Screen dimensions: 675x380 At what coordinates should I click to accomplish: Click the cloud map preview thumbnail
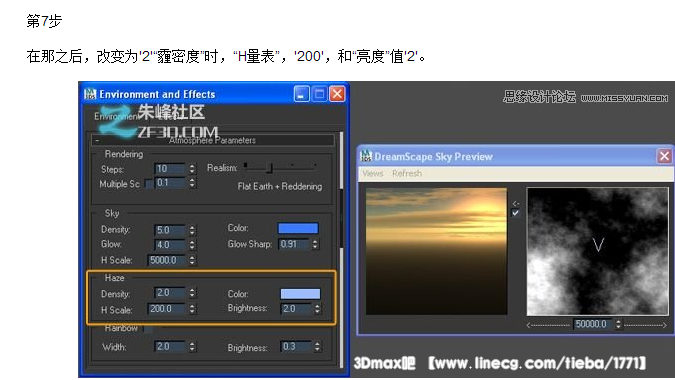(598, 251)
